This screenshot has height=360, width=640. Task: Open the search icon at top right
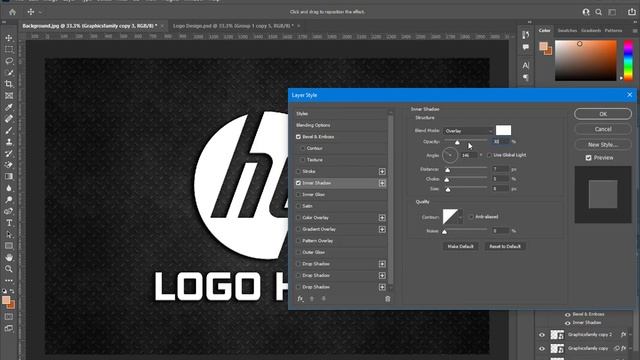[598, 12]
